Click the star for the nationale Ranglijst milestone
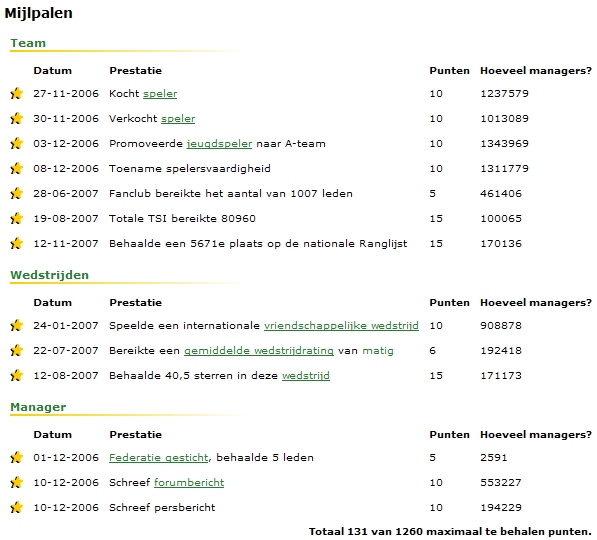This screenshot has height=540, width=597. (x=16, y=243)
